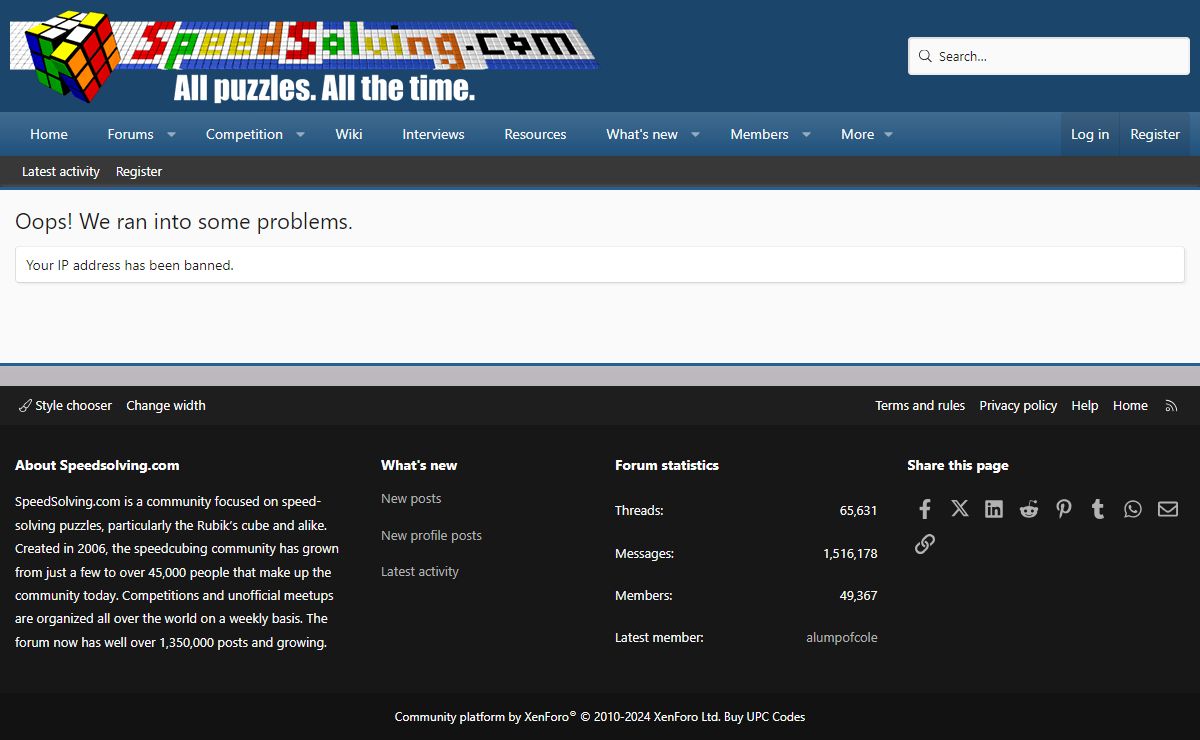1200x740 pixels.
Task: Expand the Forums dropdown arrow
Action: (x=171, y=135)
